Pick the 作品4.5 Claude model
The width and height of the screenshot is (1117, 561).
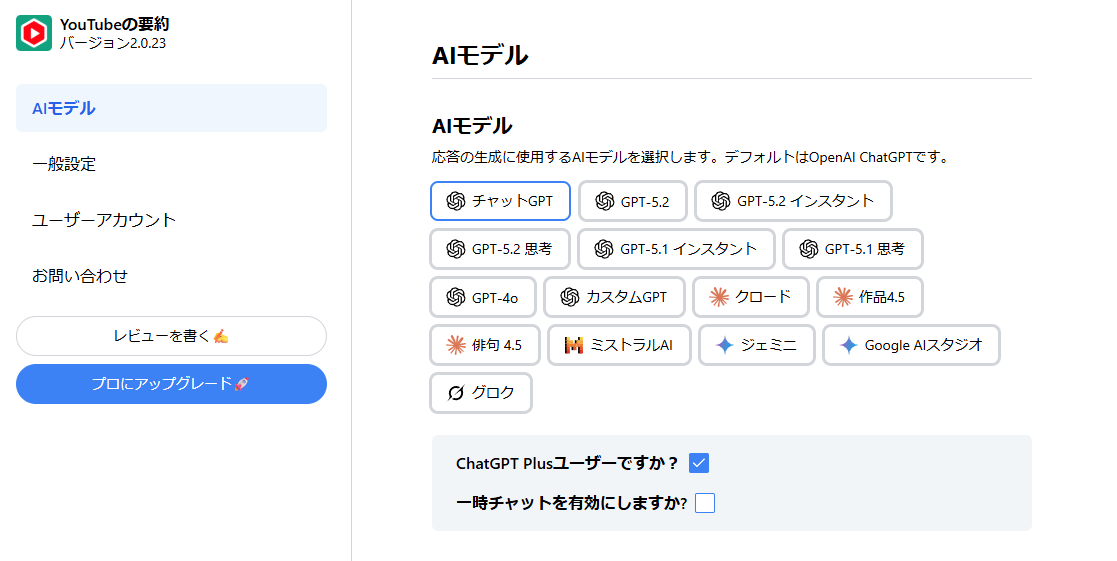pyautogui.click(x=869, y=297)
